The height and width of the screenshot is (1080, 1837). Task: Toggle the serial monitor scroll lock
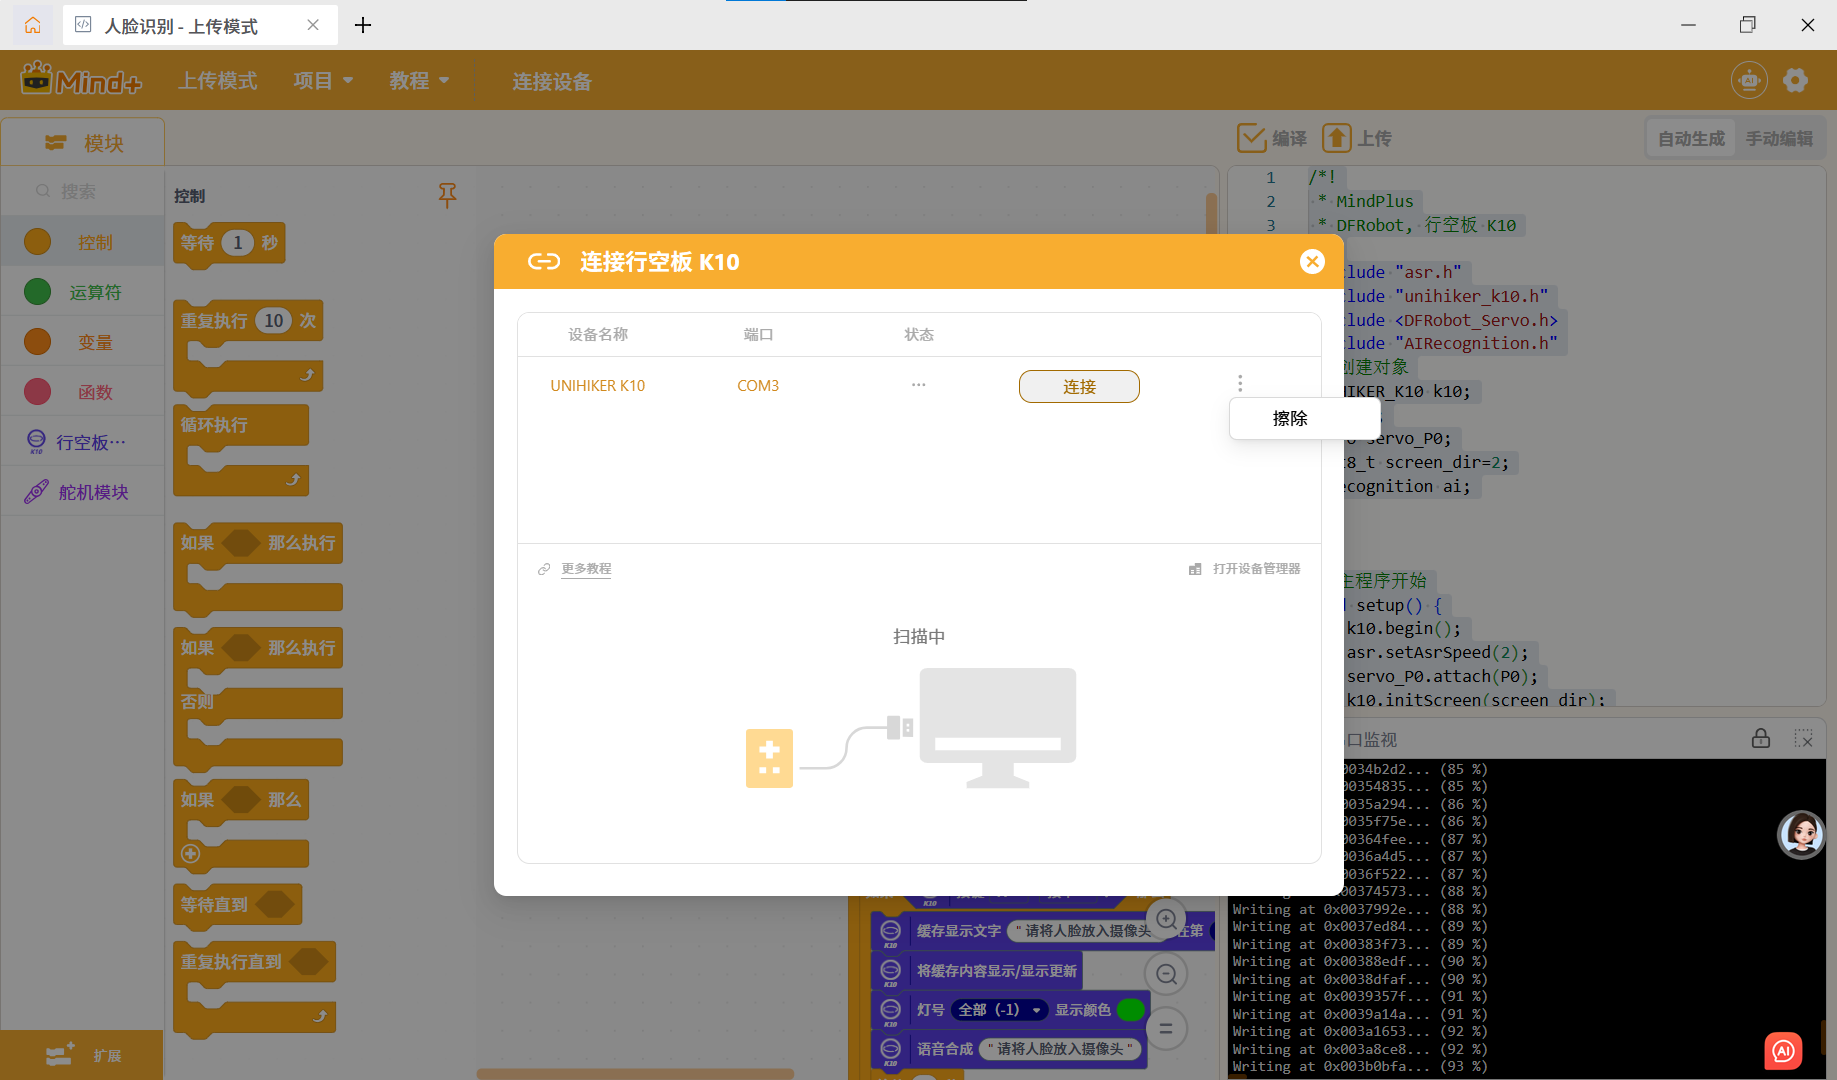click(1762, 739)
